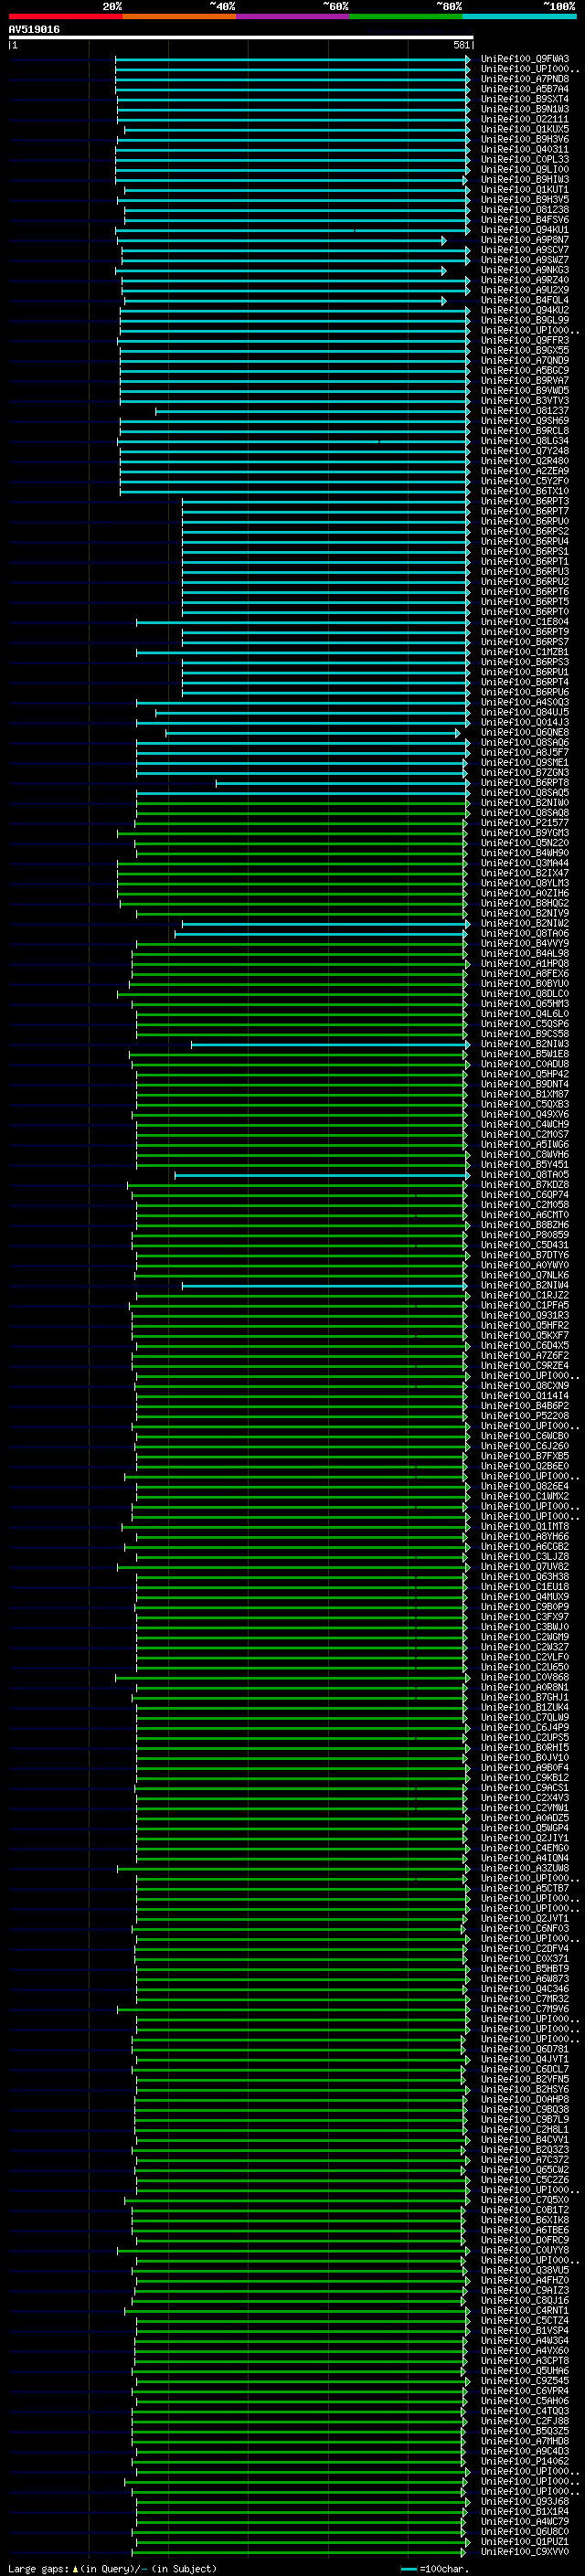Screen dimensions: 585x2576
Task: Click hit label UniRef100_Q1PUZ1
Action: pyautogui.click(x=525, y=2541)
